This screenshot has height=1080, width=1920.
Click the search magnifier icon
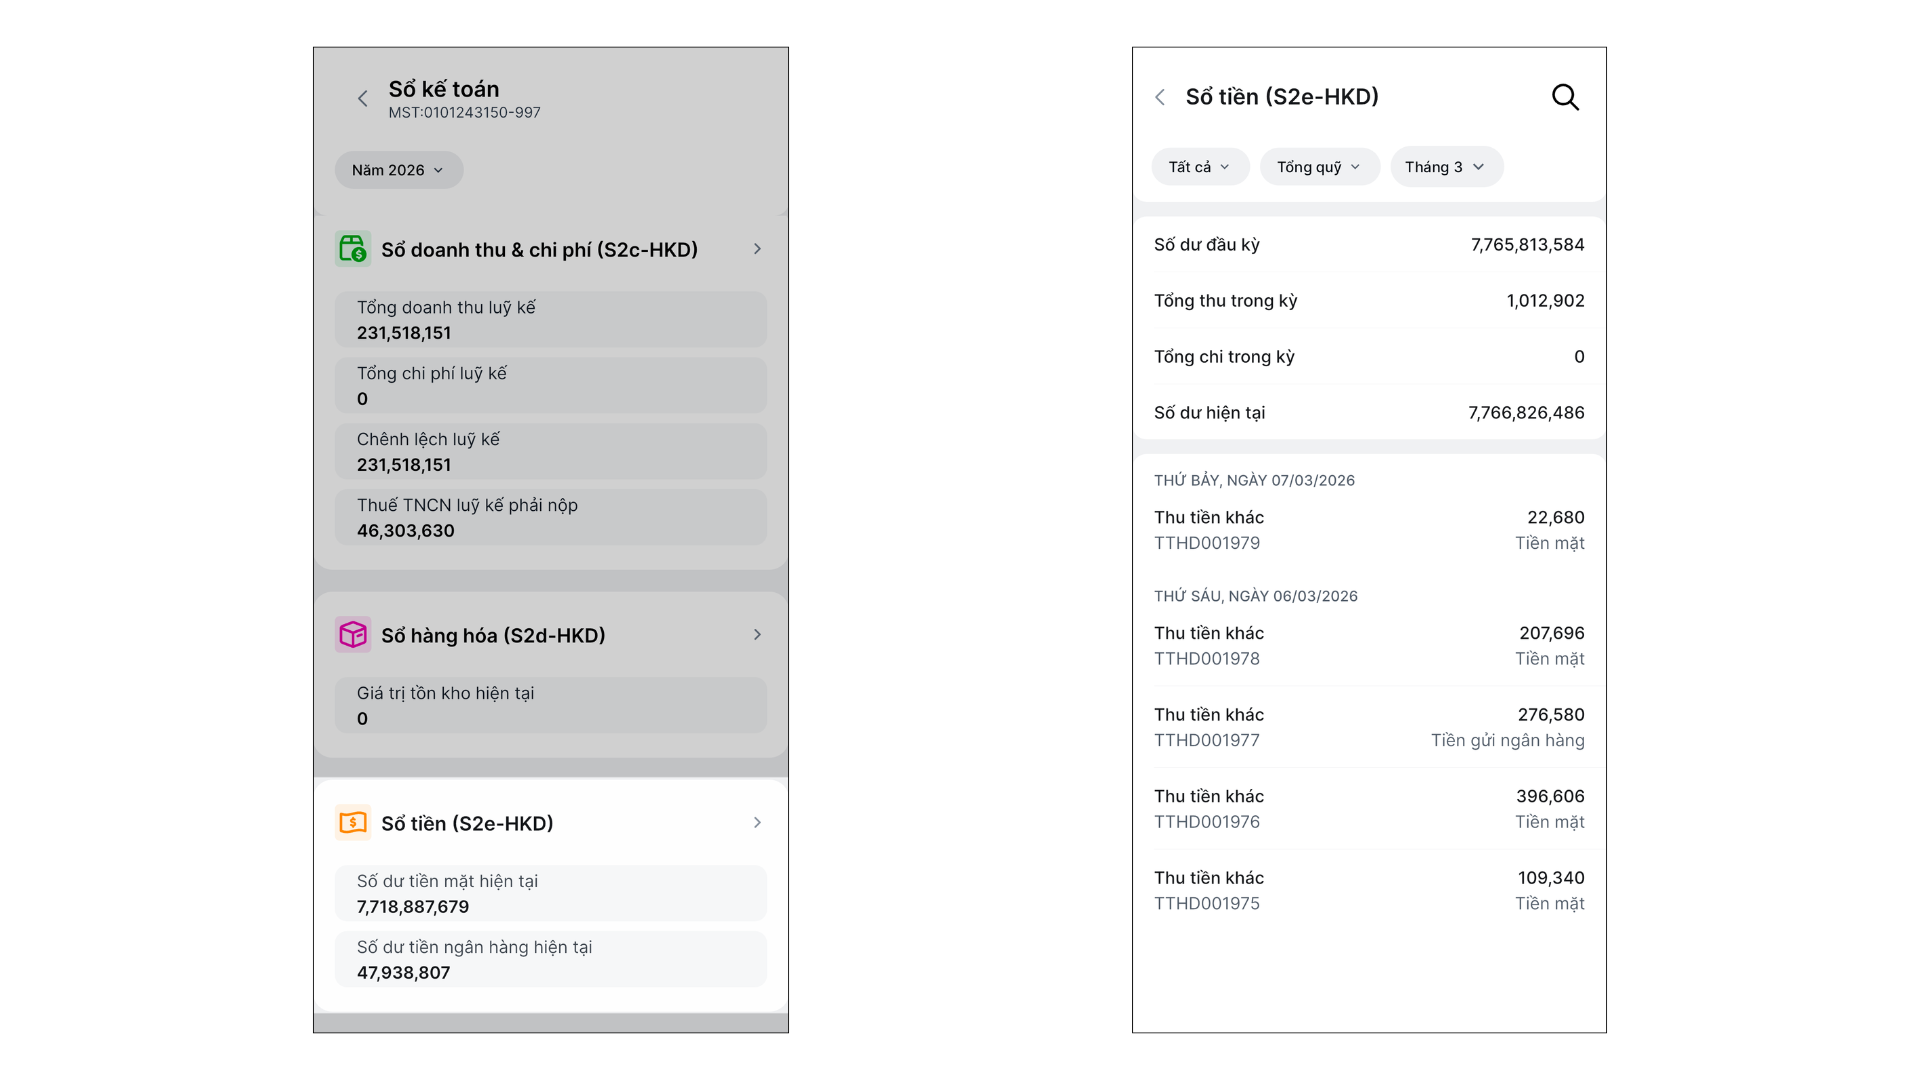click(1565, 97)
